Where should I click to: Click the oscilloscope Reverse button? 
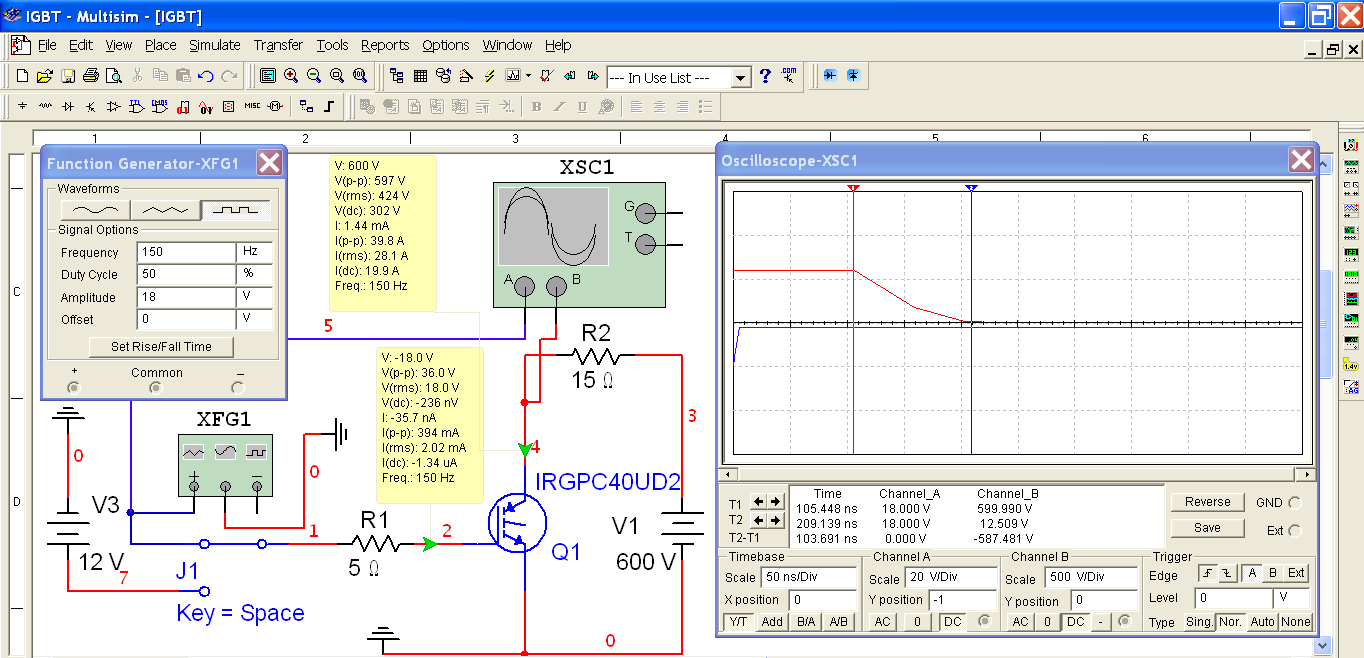click(1207, 502)
